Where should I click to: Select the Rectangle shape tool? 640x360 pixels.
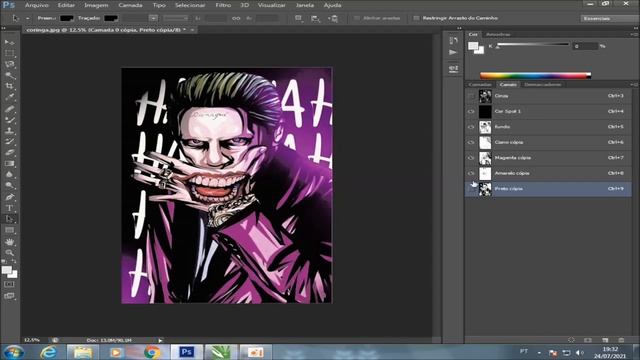click(9, 230)
